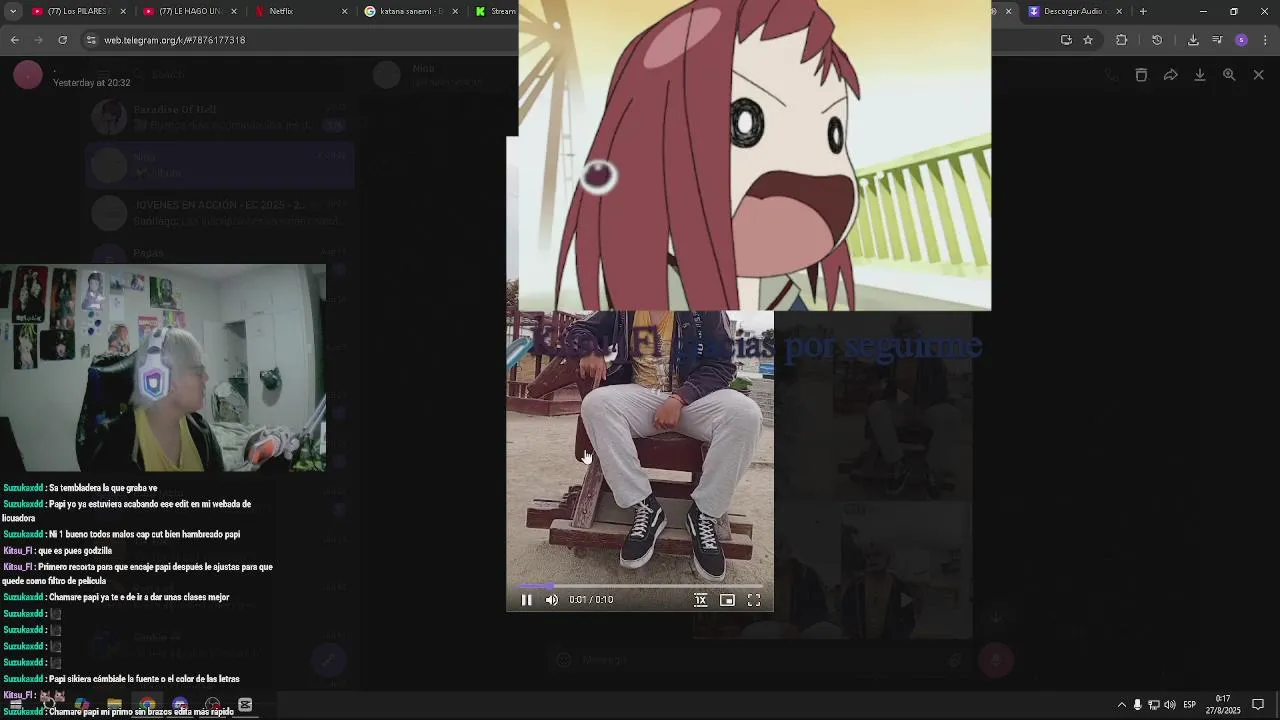Enter fullscreen mode on the video player
This screenshot has width=1280, height=720.
(754, 600)
